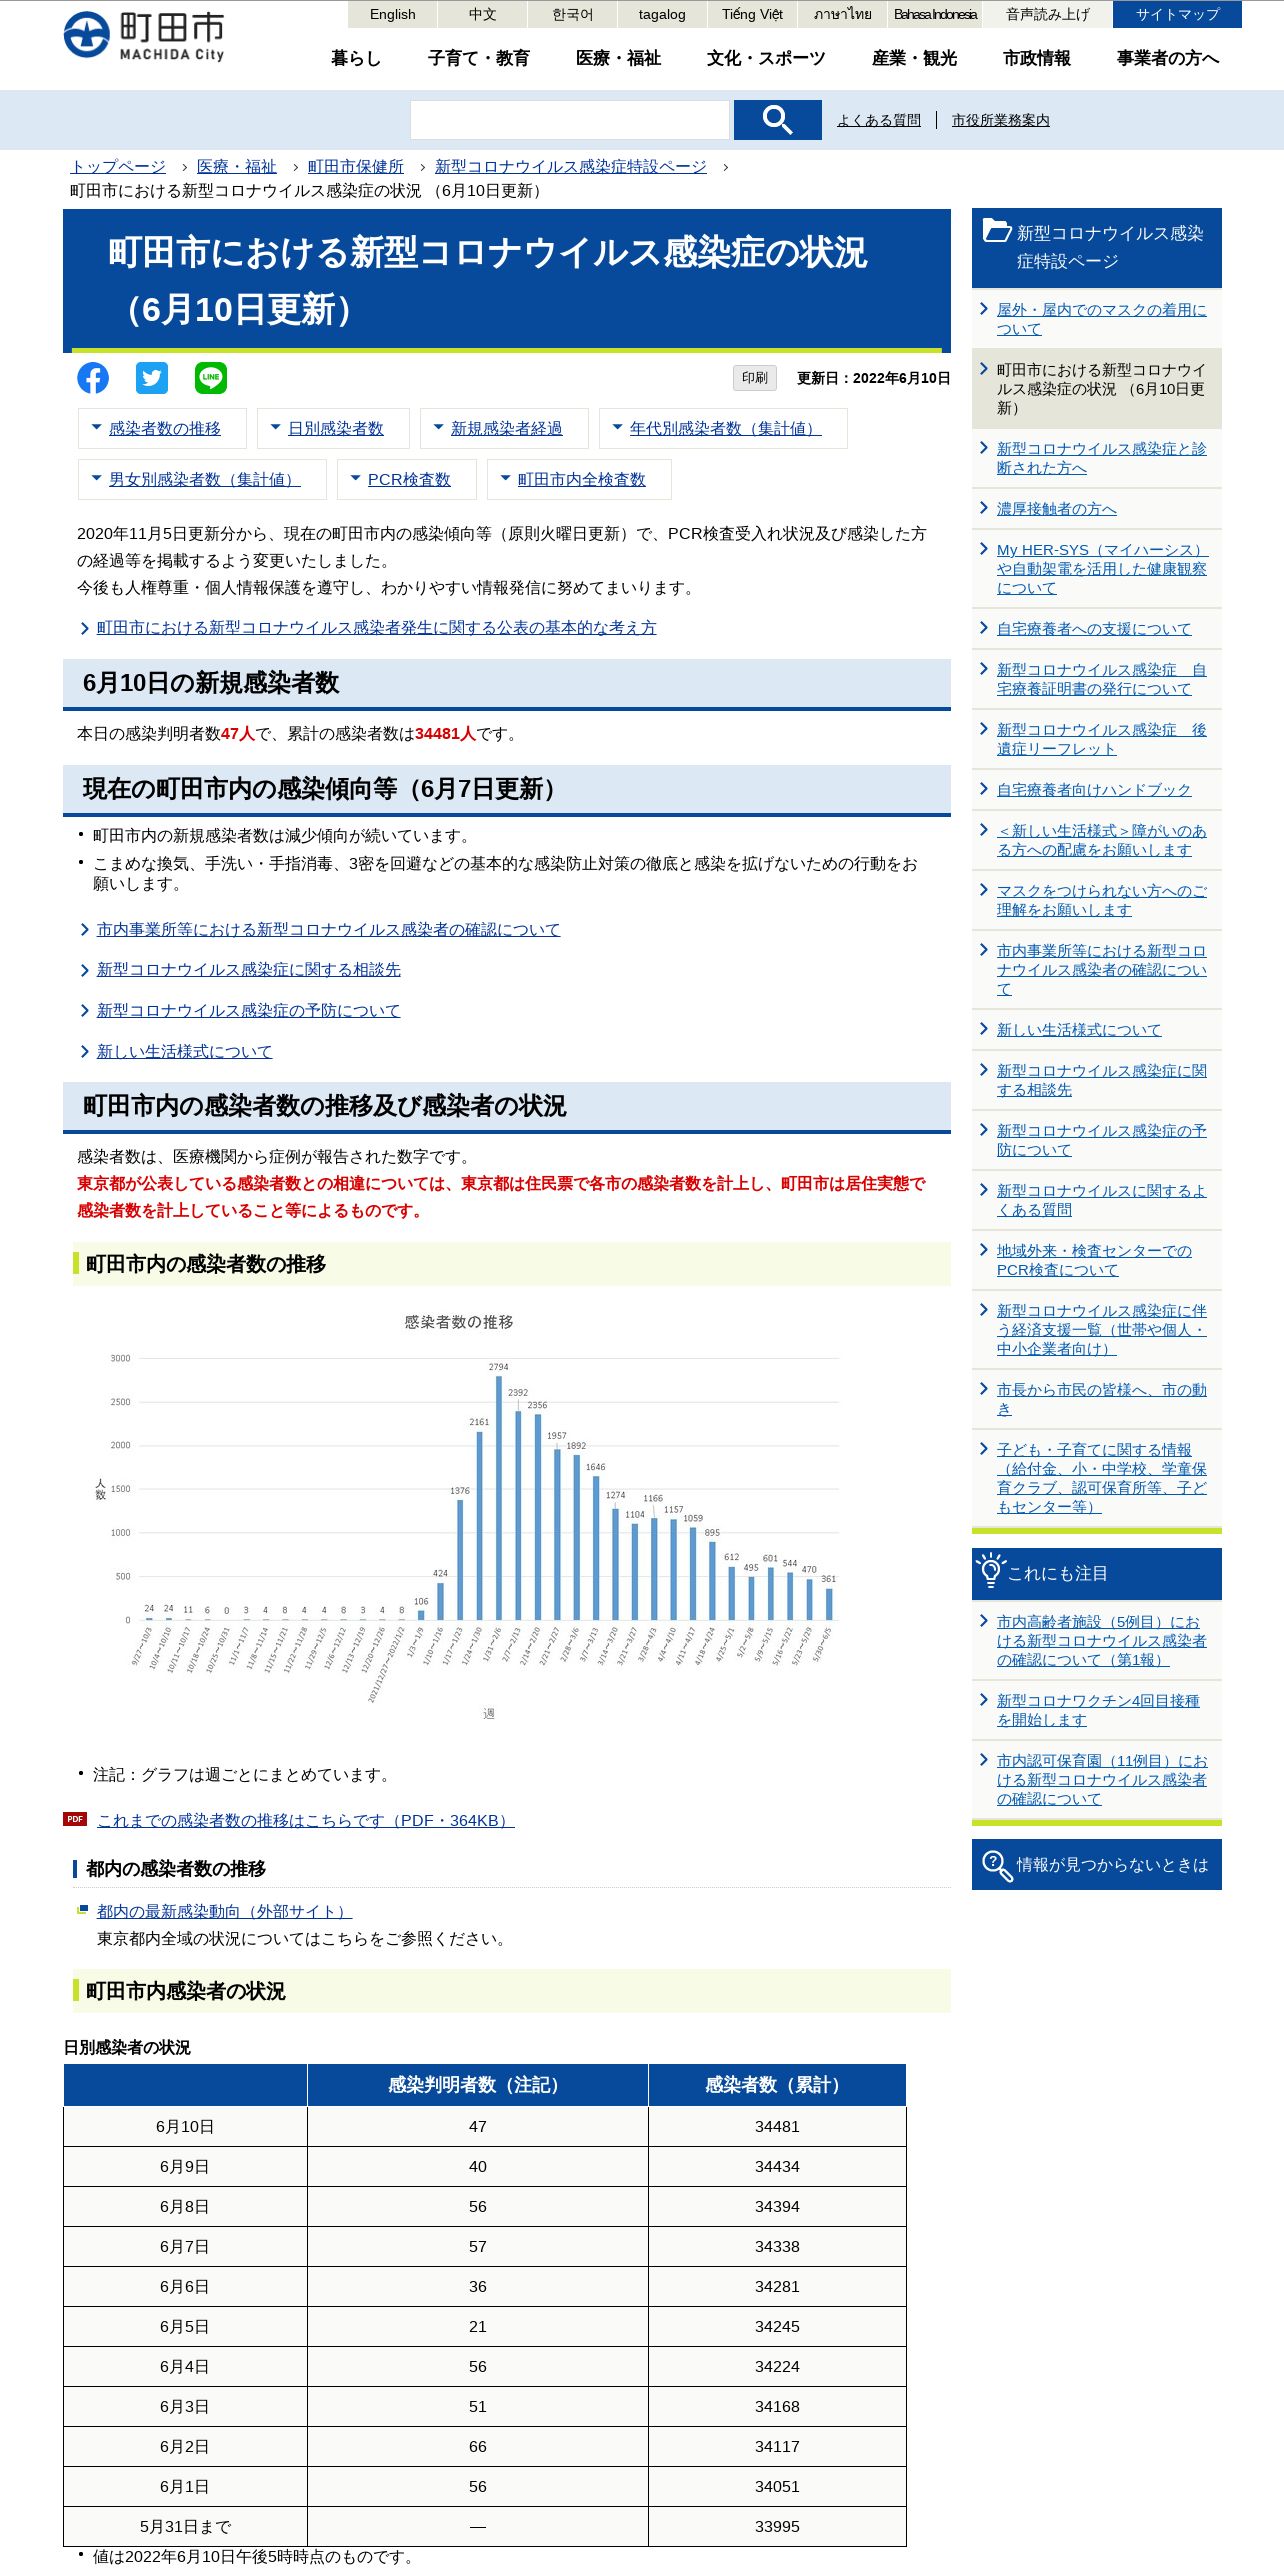
Task: Open the 医療・福祉 menu
Action: coord(618,58)
